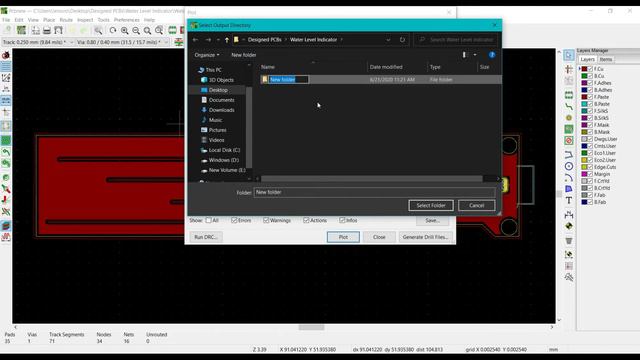Toggle F.Mask layer visibility checkbox

(x=590, y=125)
